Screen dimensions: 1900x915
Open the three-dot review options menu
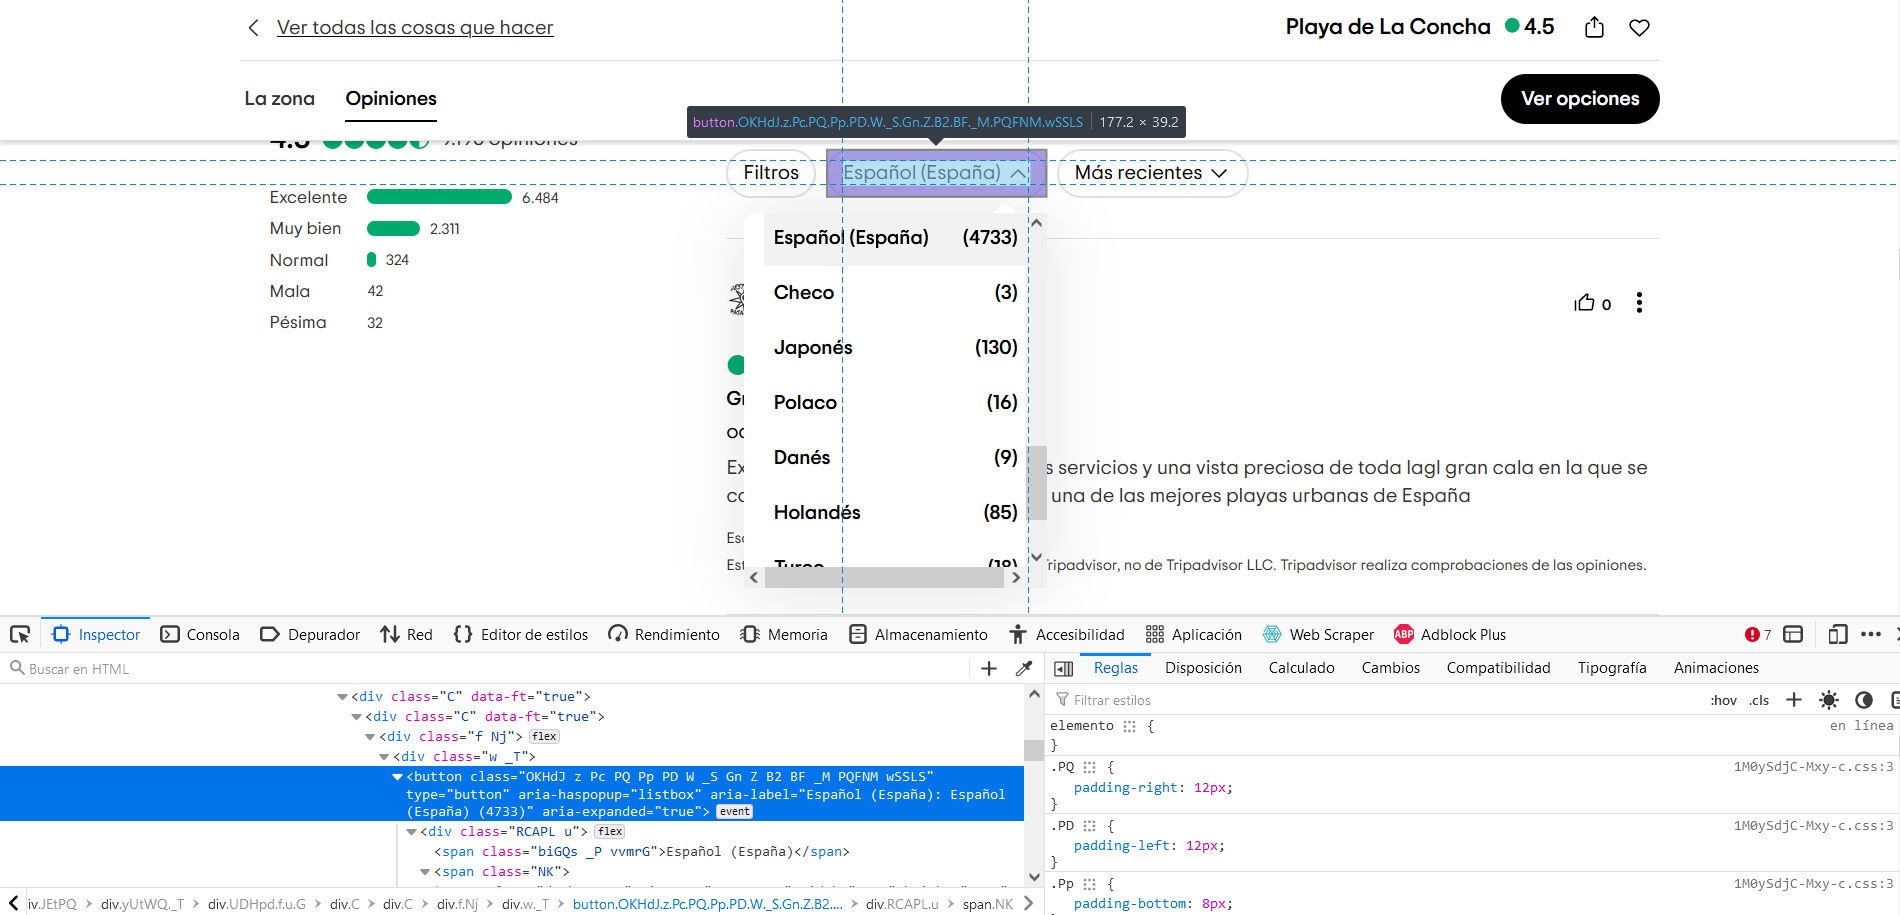[1639, 303]
